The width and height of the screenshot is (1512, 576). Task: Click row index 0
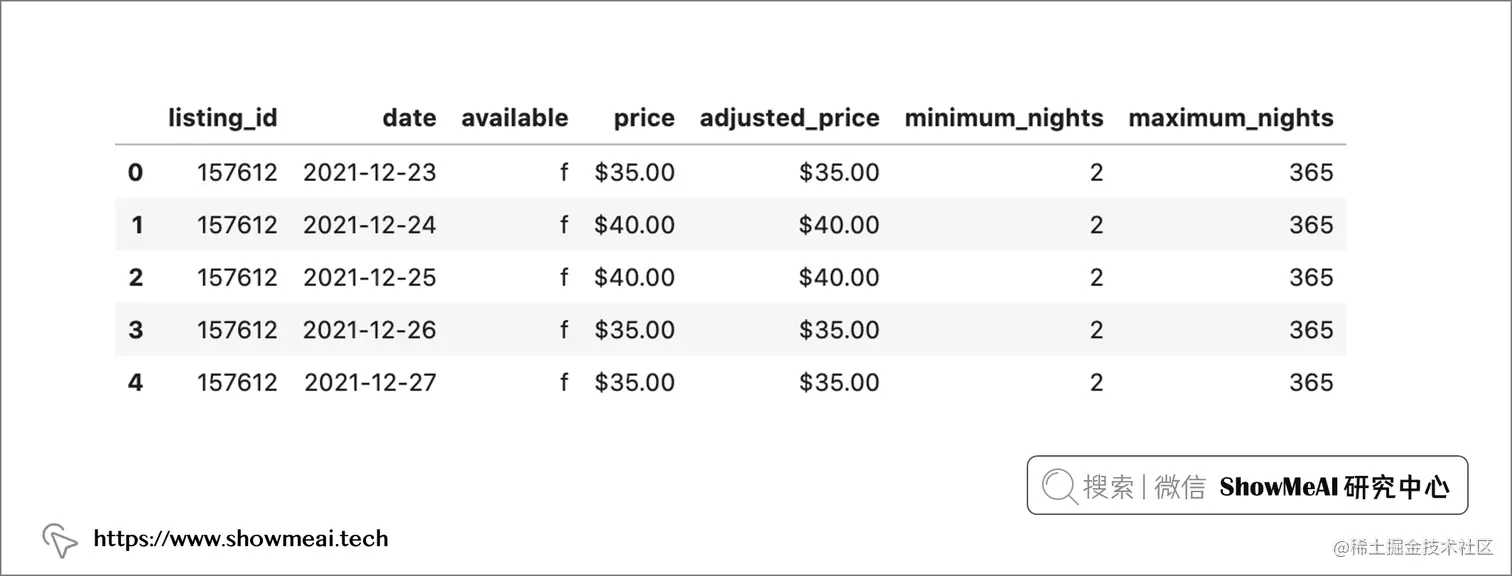pos(136,173)
